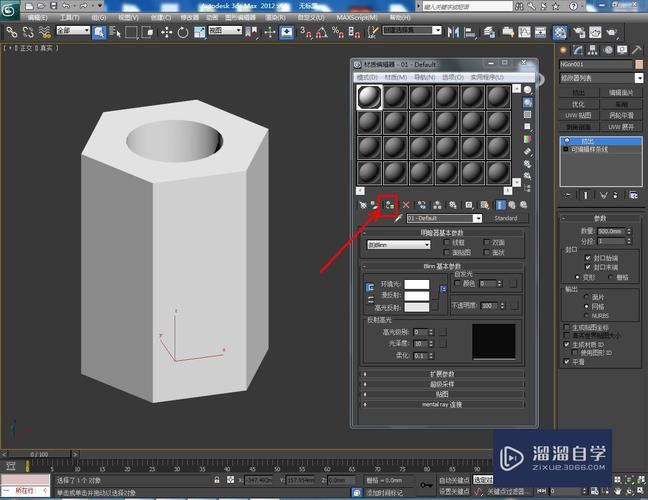Open the modifier list dropdown

coord(601,78)
